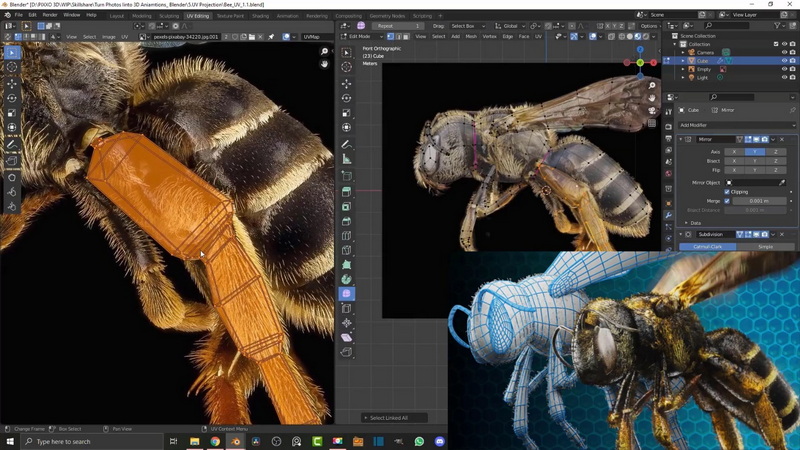Select the Scale tool in the 3D viewport toolbar
The image size is (800, 450).
(346, 113)
